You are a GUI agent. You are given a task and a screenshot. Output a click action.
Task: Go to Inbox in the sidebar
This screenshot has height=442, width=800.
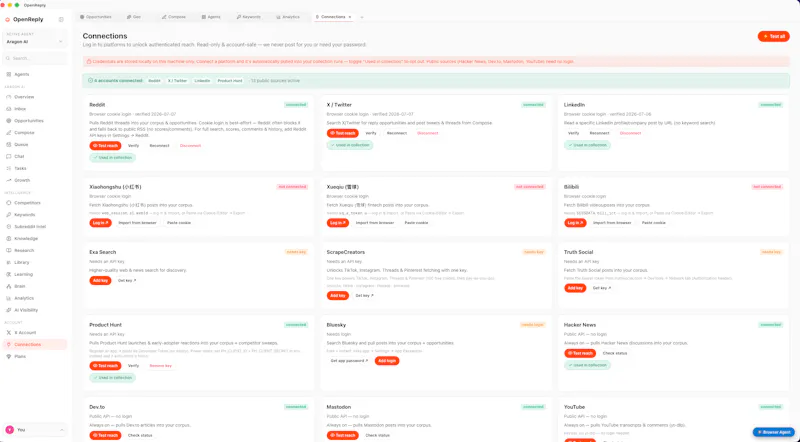[20, 109]
